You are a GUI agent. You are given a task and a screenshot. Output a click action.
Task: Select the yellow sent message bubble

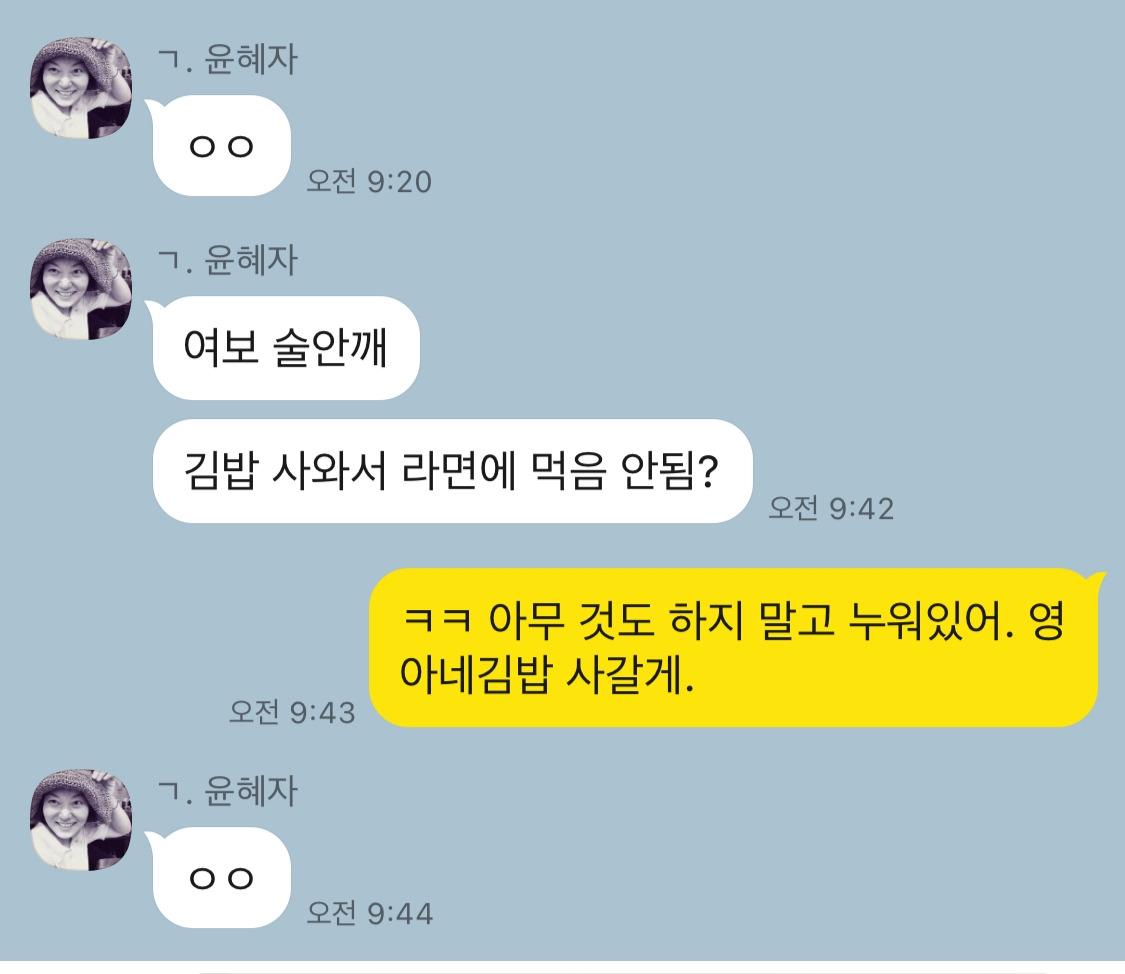(733, 648)
